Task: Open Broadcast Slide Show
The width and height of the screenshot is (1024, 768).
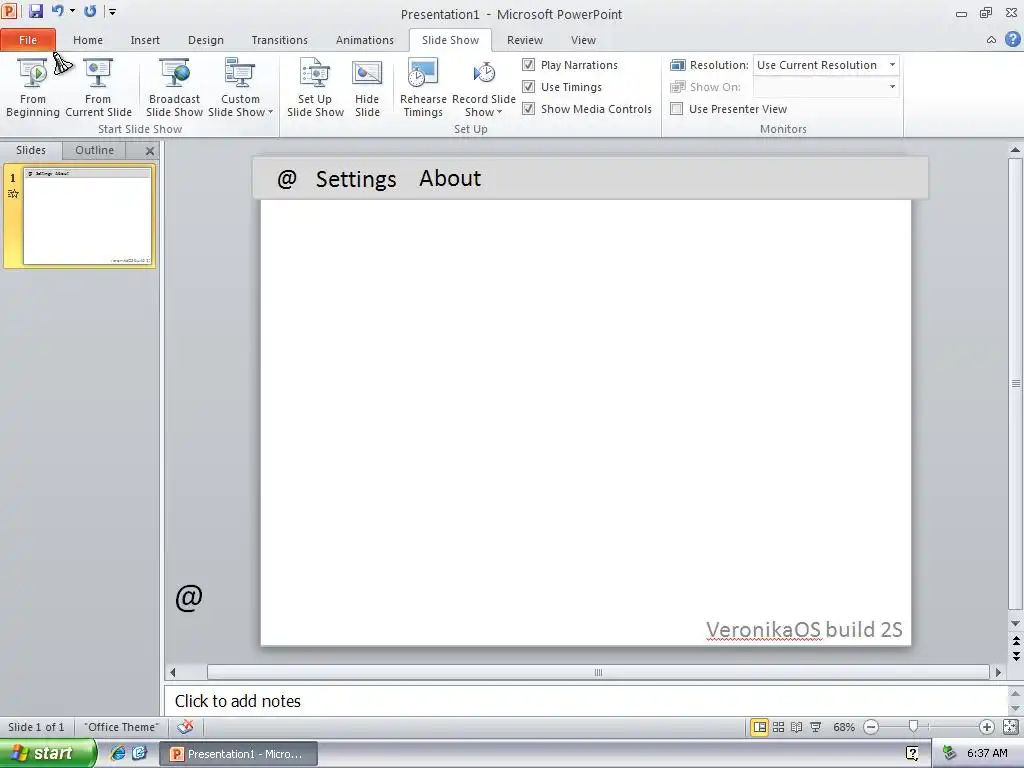Action: point(174,88)
